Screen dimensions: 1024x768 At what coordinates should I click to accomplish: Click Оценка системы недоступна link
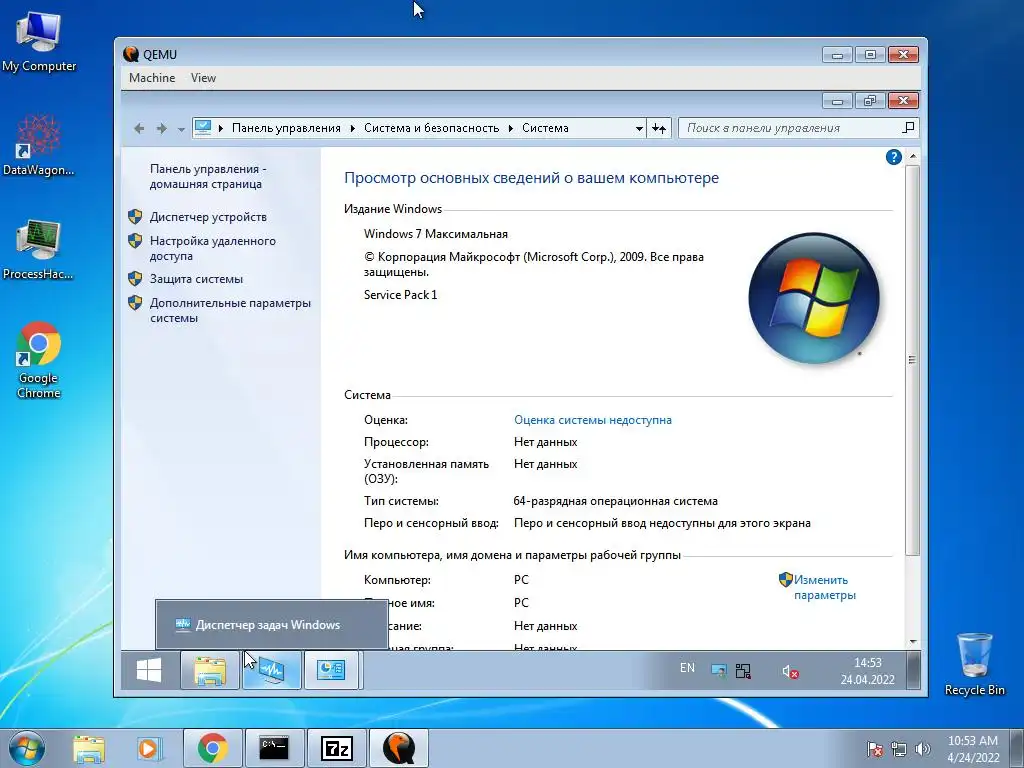(x=592, y=420)
